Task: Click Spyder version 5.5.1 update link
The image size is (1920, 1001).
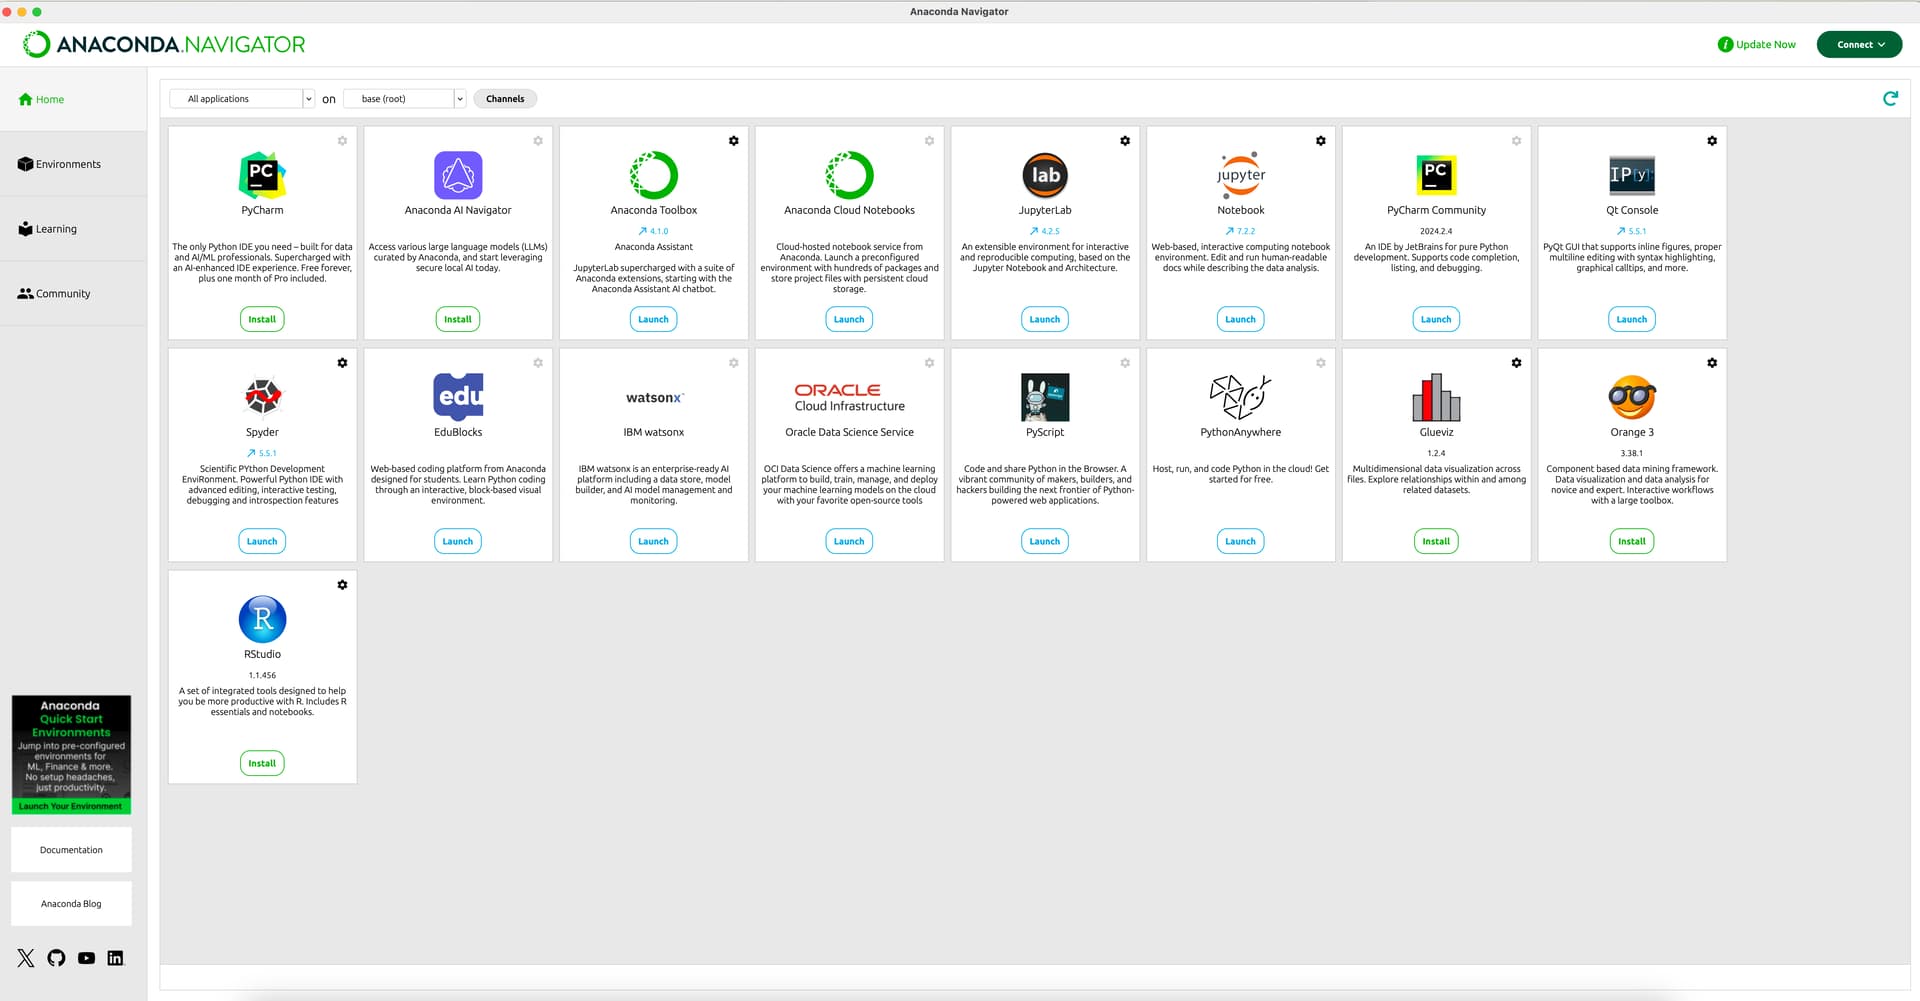Action: (x=262, y=453)
